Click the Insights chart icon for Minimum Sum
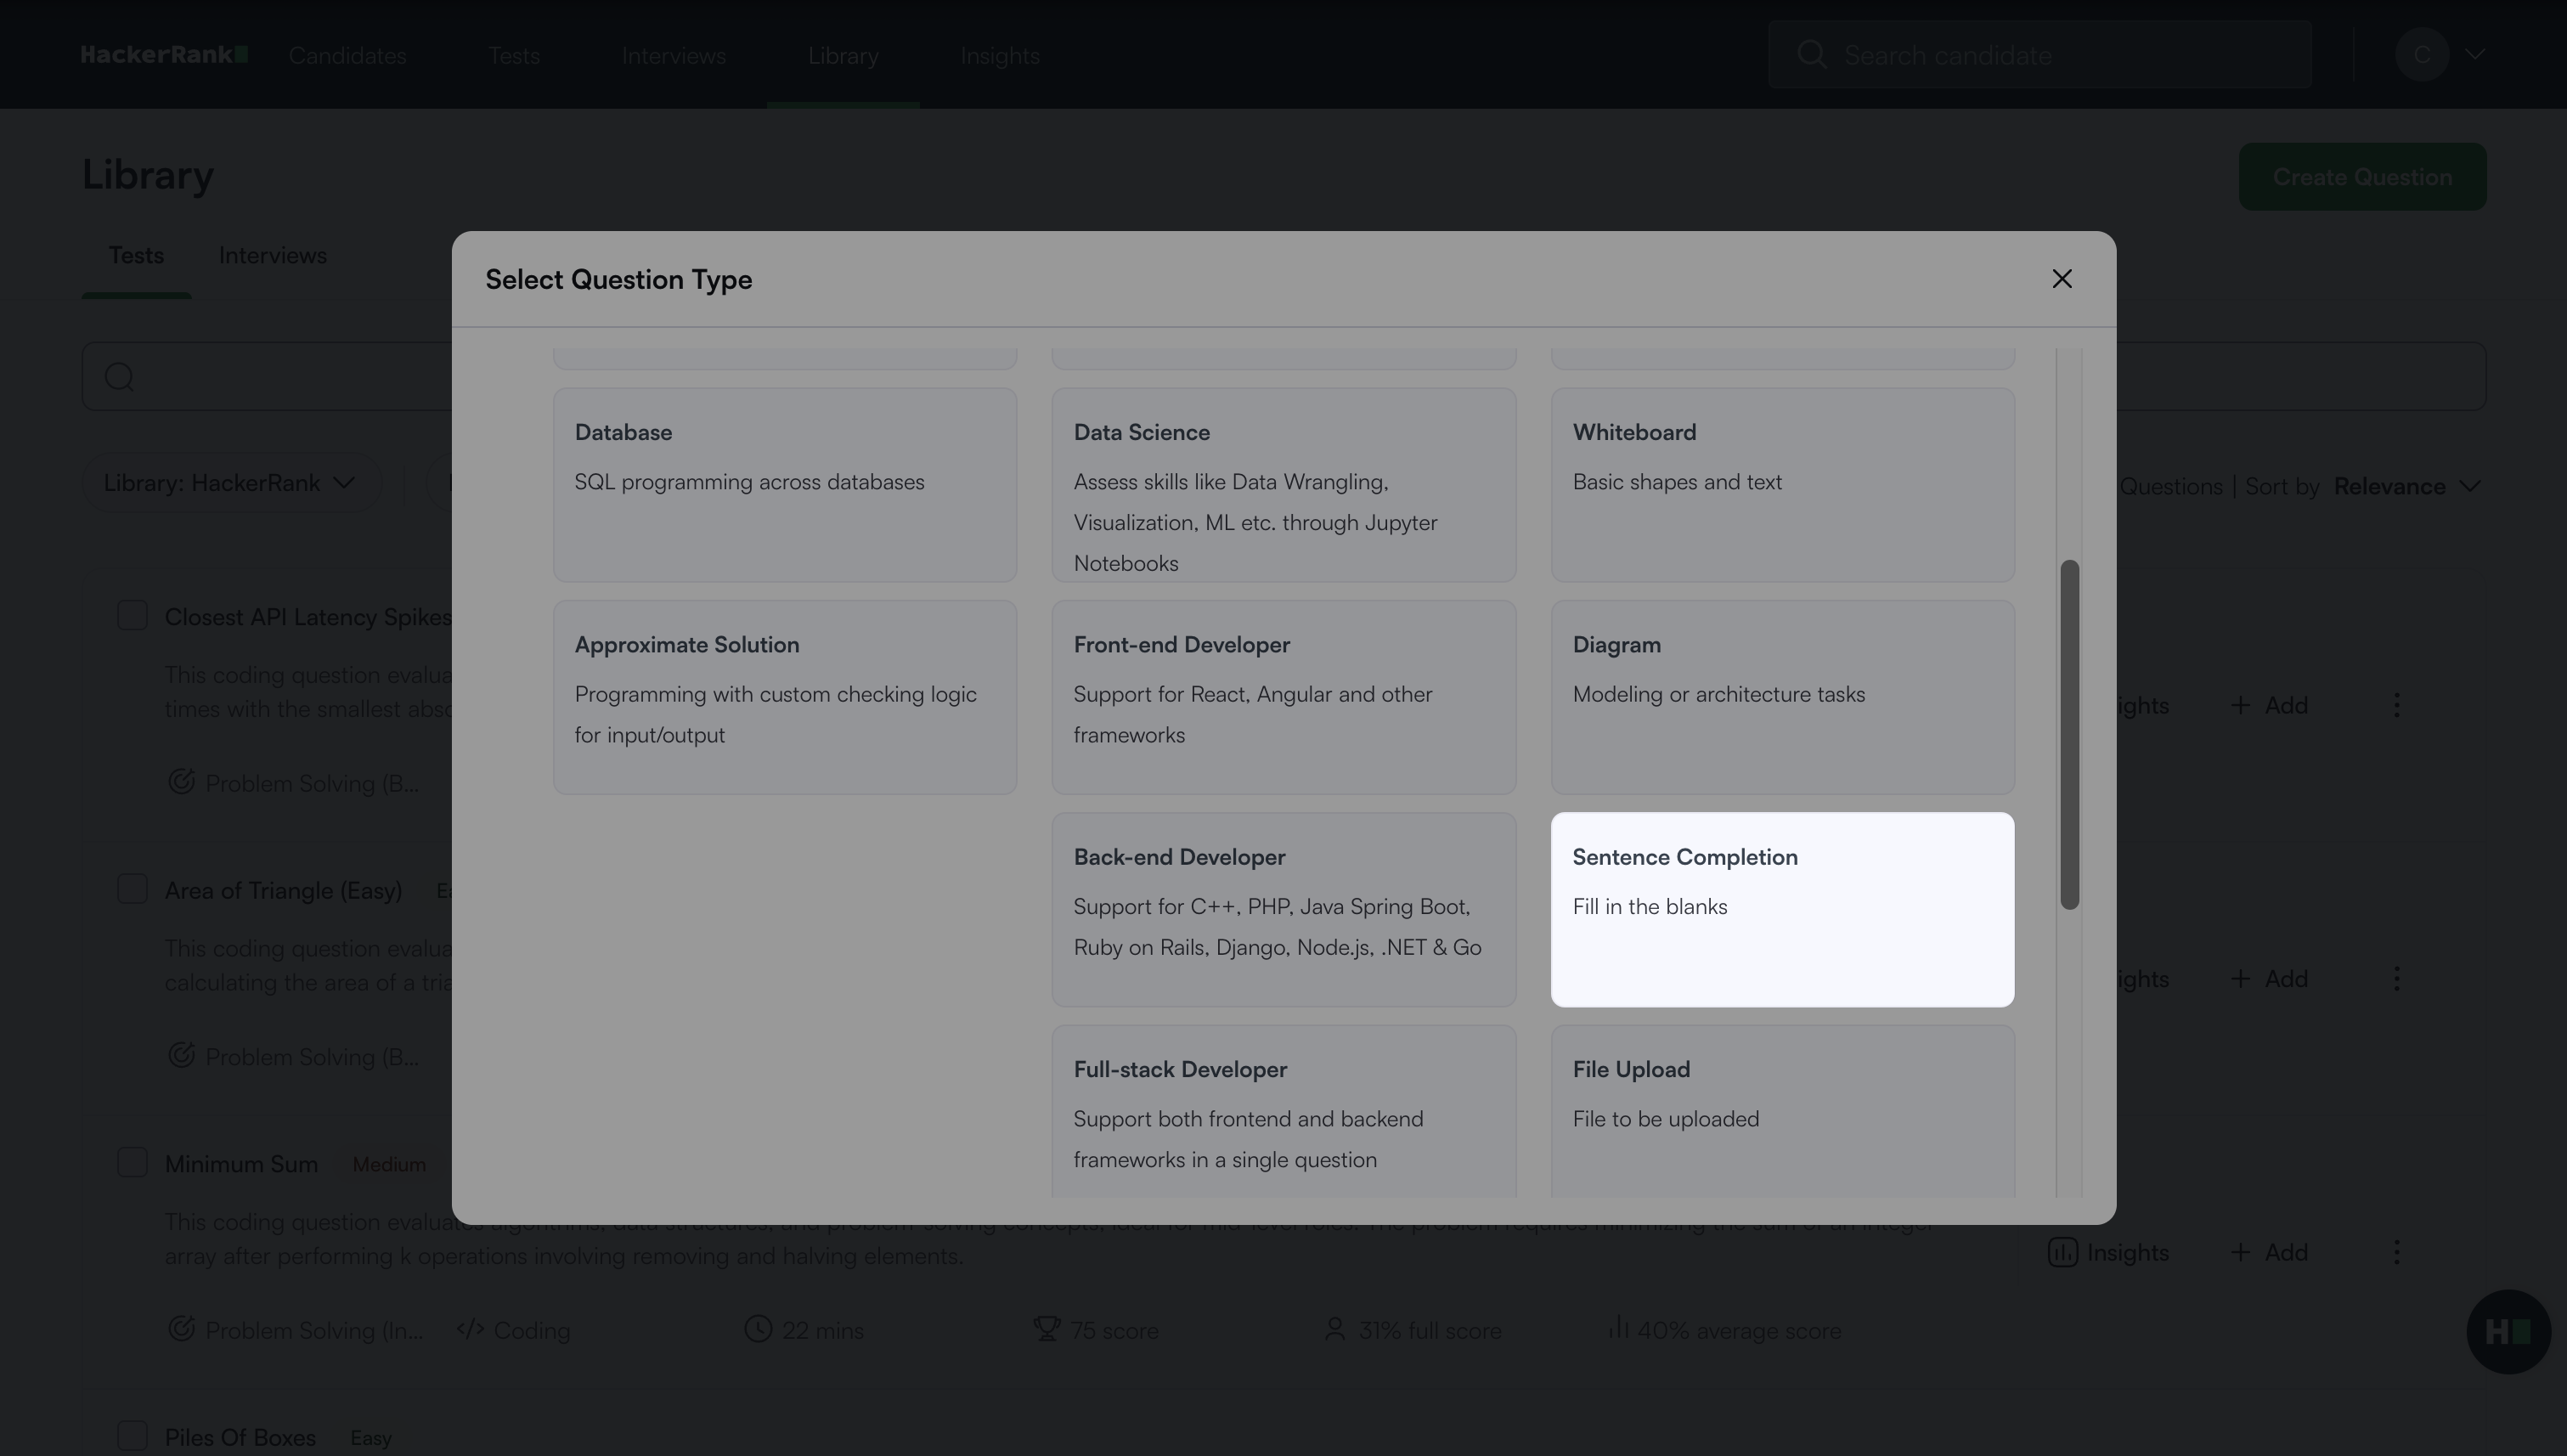2567x1456 pixels. (x=2062, y=1252)
